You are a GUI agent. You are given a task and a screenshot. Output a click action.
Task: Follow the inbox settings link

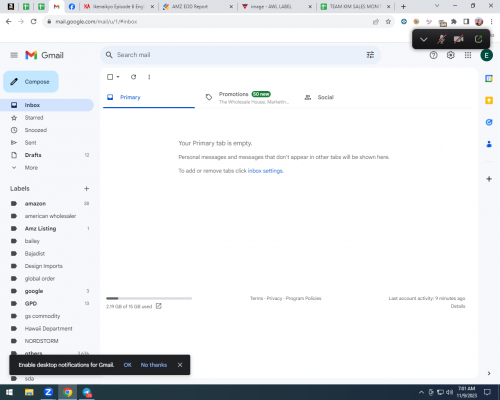pos(265,171)
